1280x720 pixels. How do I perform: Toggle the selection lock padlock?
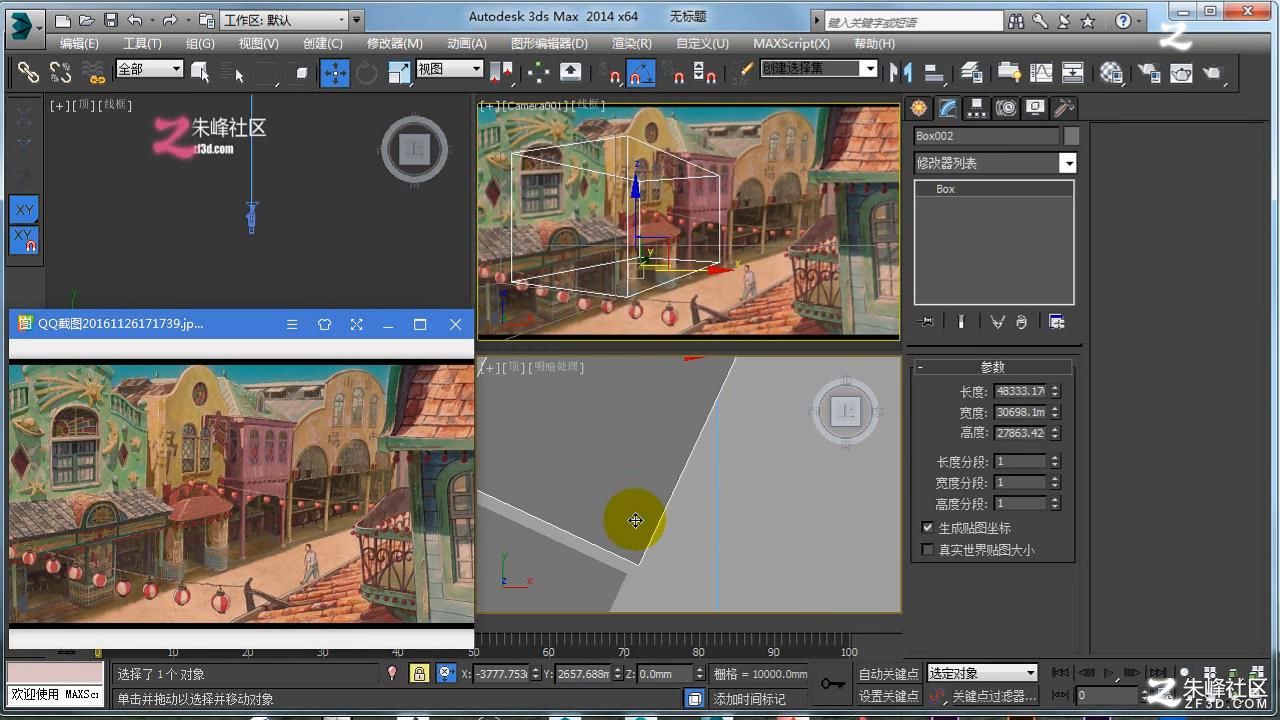(x=420, y=674)
